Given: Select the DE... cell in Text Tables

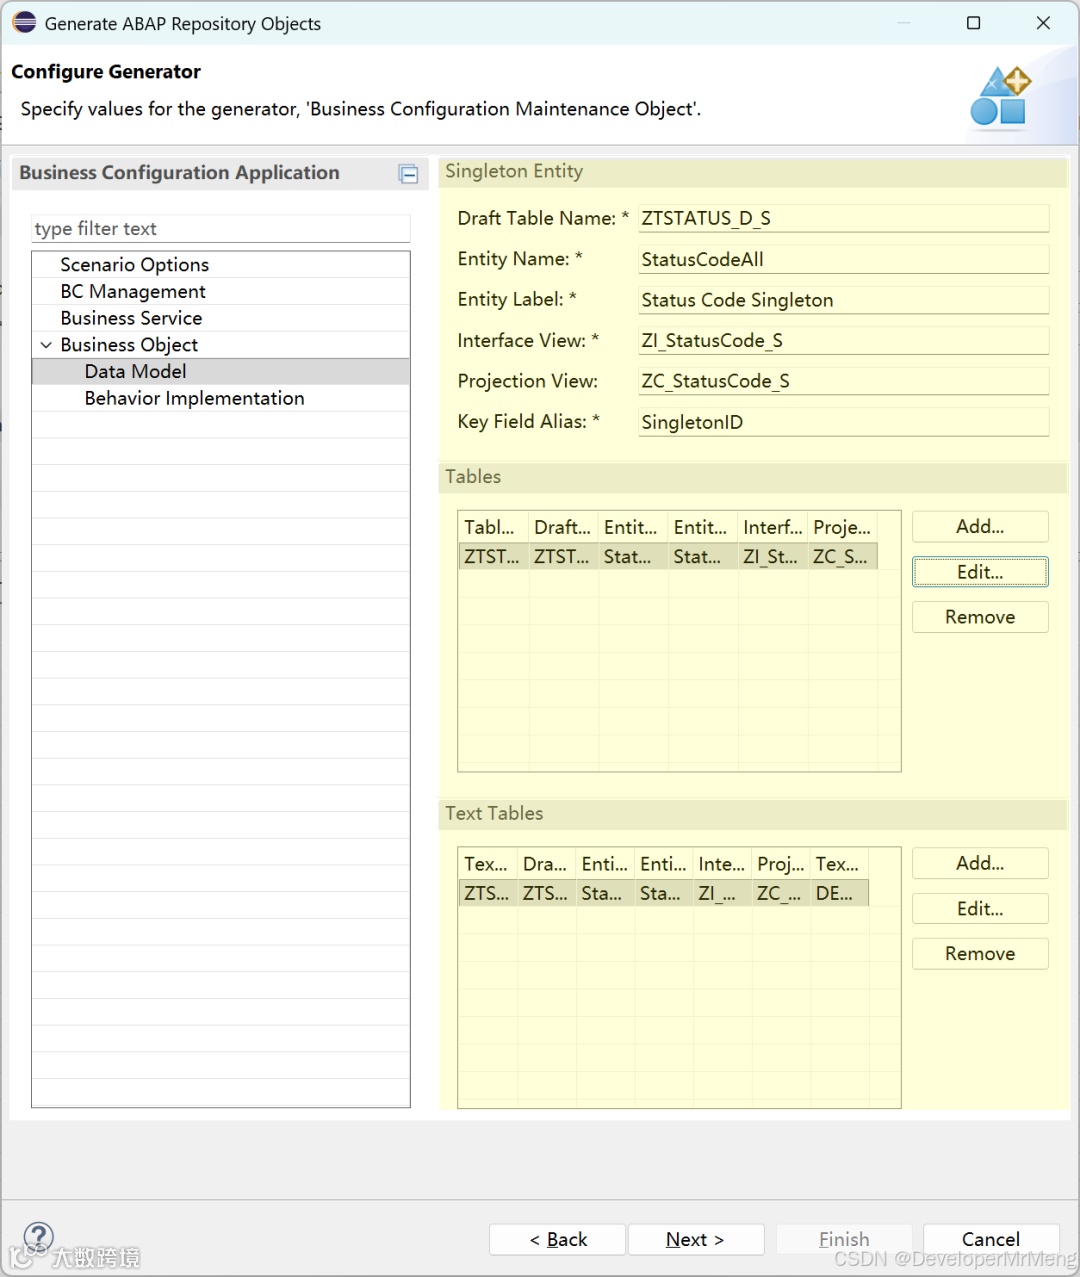Looking at the screenshot, I should [x=839, y=894].
